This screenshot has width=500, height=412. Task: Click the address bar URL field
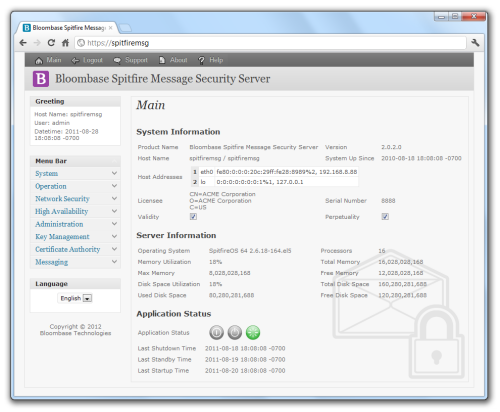tap(270, 43)
